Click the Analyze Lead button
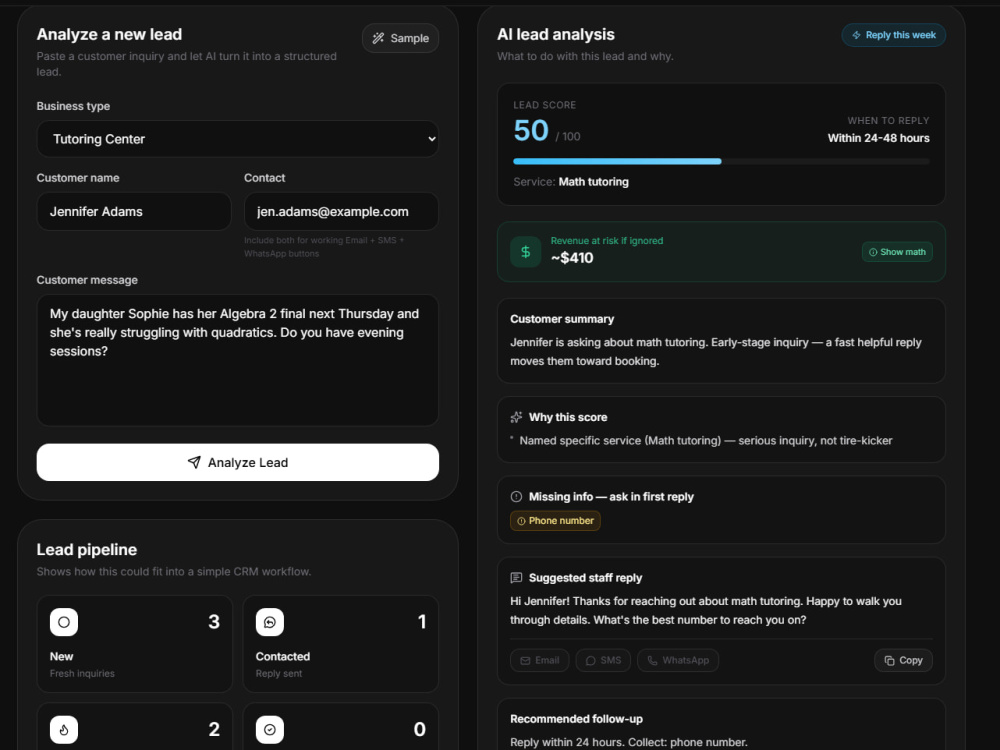Screen dimensions: 1000x750 tap(237, 462)
